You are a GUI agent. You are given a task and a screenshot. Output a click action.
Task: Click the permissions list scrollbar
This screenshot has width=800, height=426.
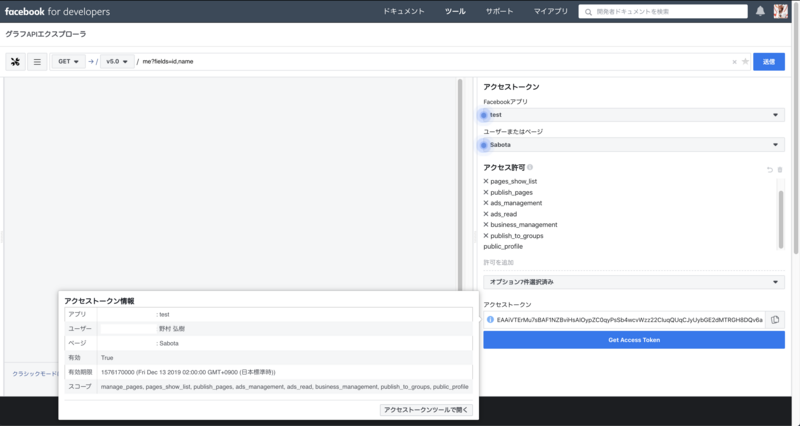(780, 219)
